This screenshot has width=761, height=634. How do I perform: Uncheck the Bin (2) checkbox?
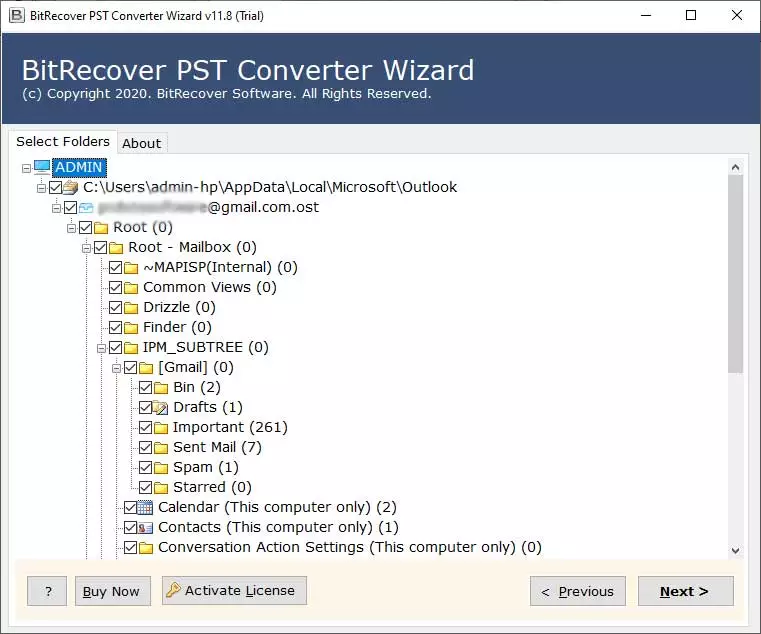point(146,387)
